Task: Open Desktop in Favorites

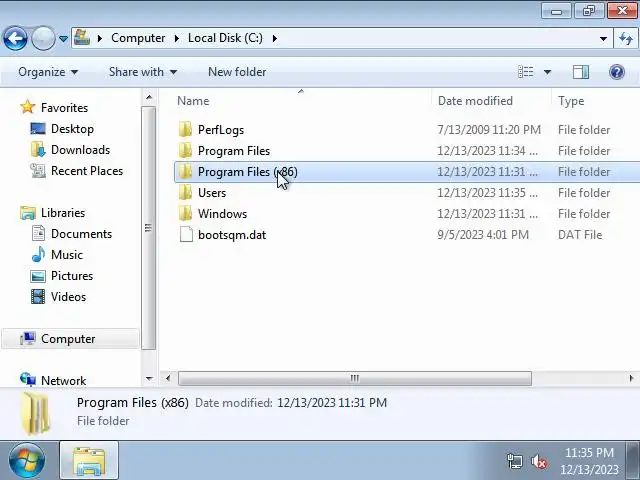Action: click(72, 129)
